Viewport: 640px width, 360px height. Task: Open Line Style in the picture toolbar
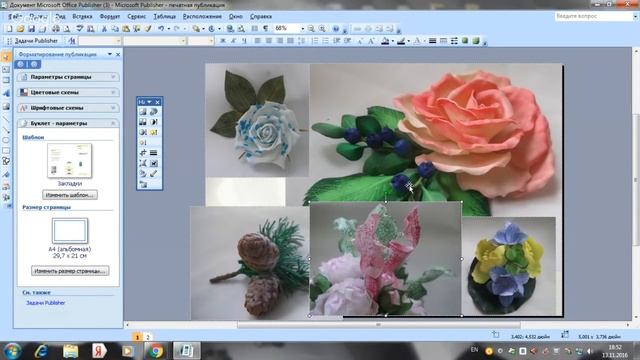click(153, 153)
